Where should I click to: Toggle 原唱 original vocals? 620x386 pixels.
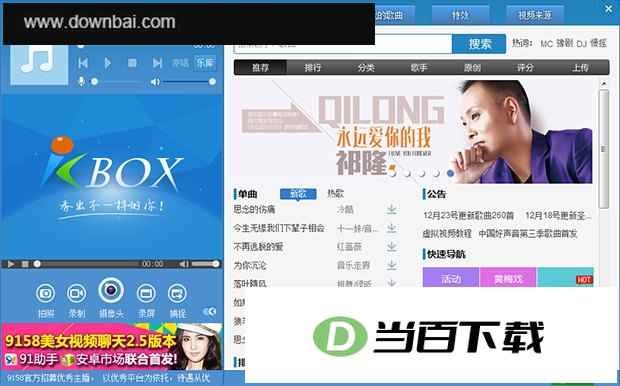click(180, 63)
